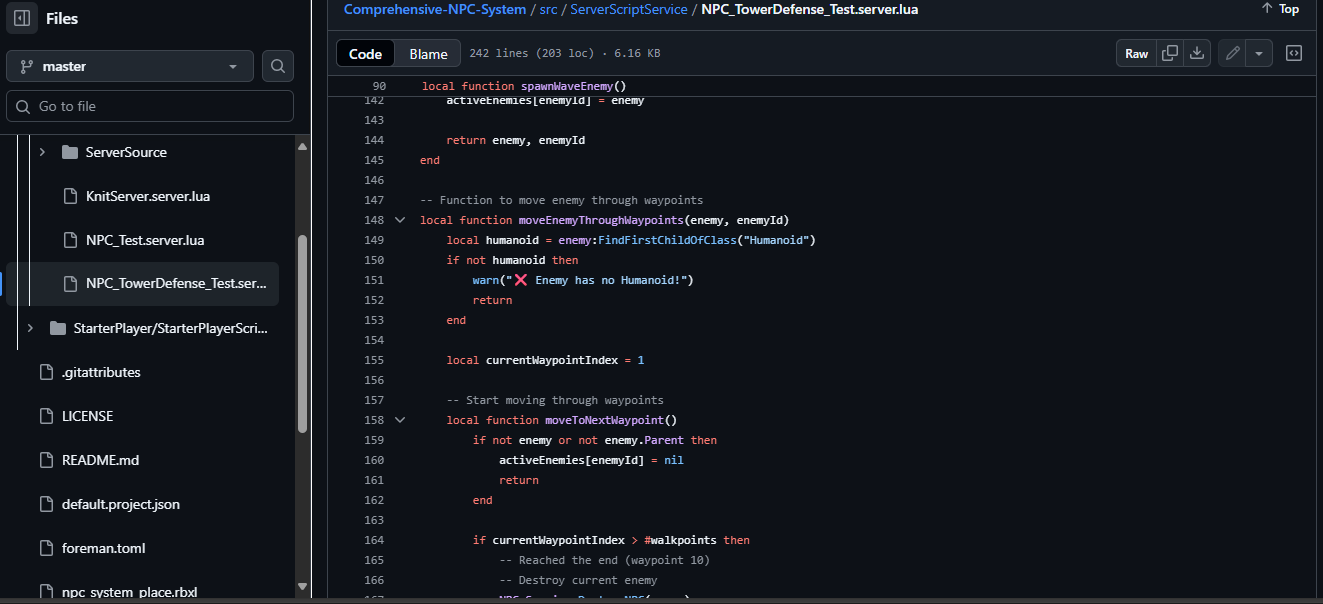Open the ServerScriptService breadcrumb link
Image resolution: width=1323 pixels, height=604 pixels.
tap(628, 9)
